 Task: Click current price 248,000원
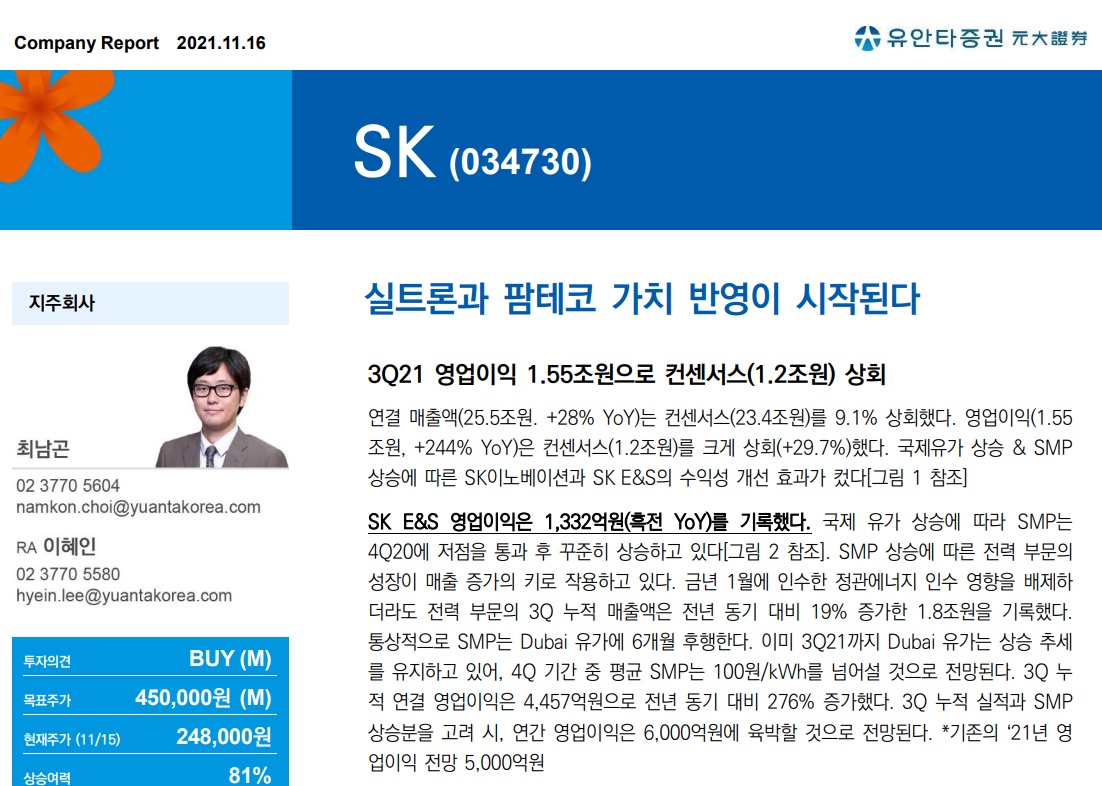coord(223,737)
